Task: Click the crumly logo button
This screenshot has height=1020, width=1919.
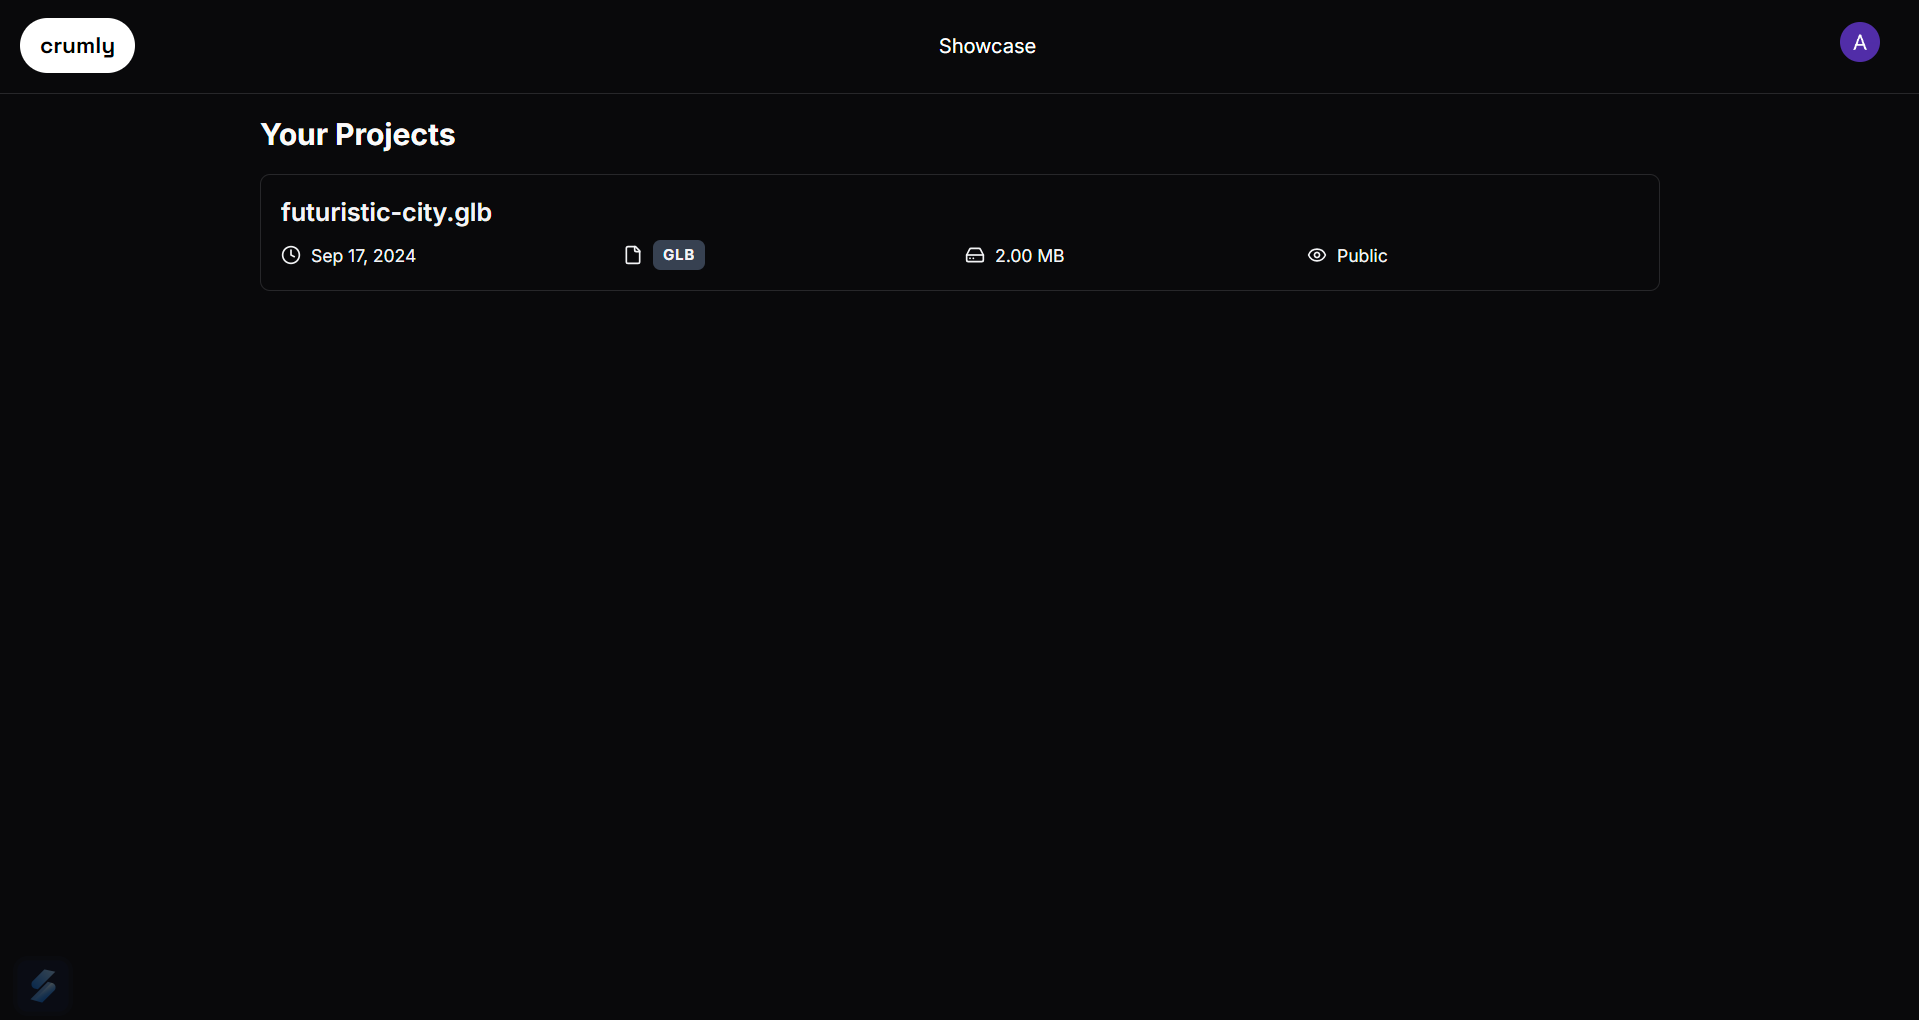Action: pos(77,46)
